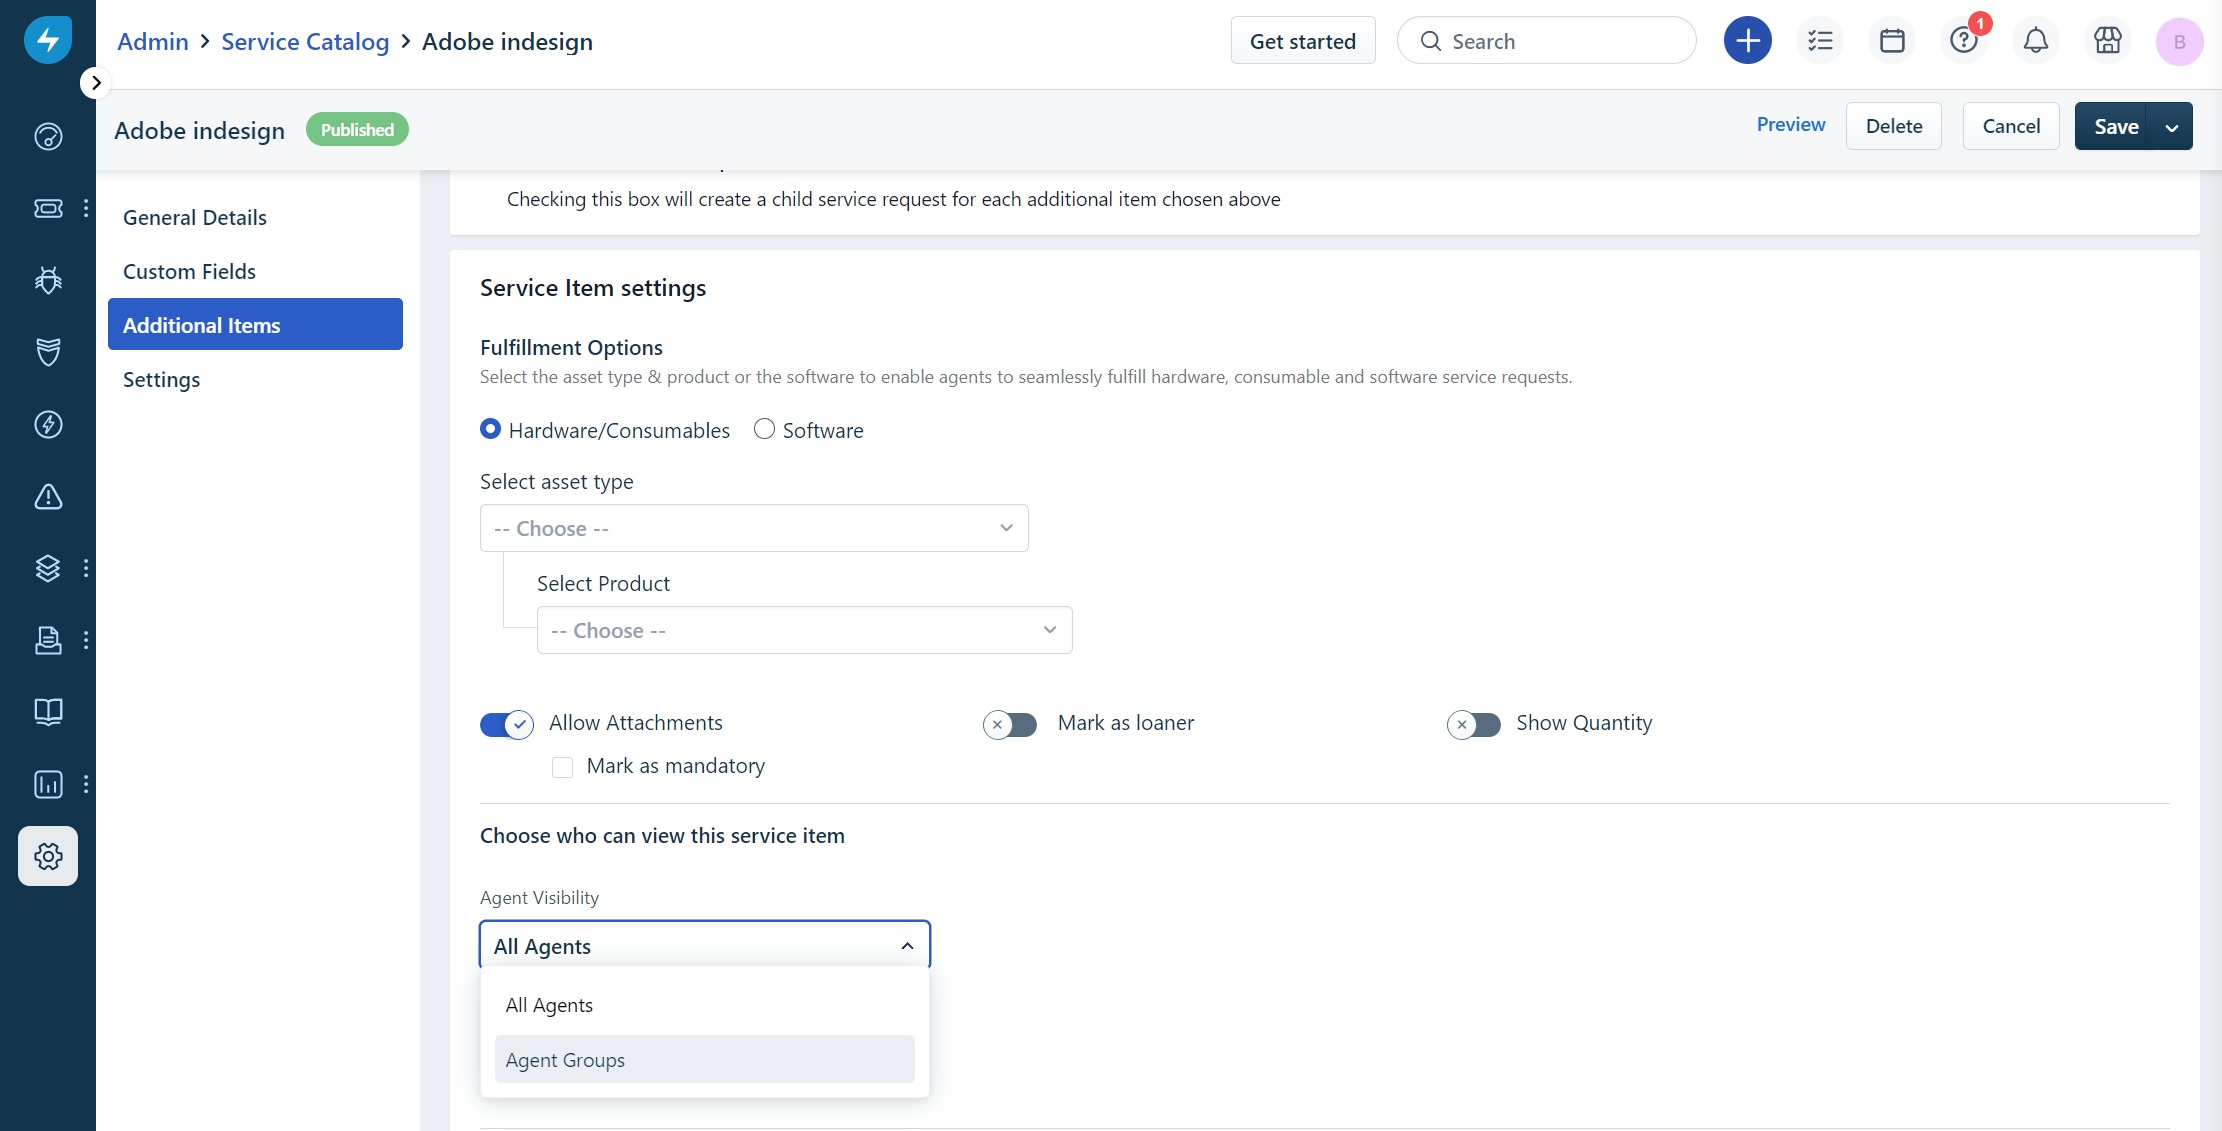Click the blue plus new-item button
This screenshot has height=1131, width=2222.
tap(1748, 41)
